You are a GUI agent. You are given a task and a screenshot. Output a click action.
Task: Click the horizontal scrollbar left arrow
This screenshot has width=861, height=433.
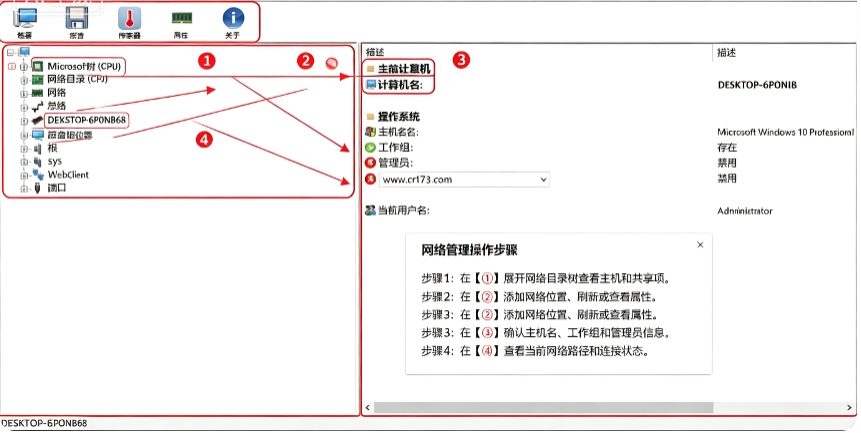[x=368, y=407]
